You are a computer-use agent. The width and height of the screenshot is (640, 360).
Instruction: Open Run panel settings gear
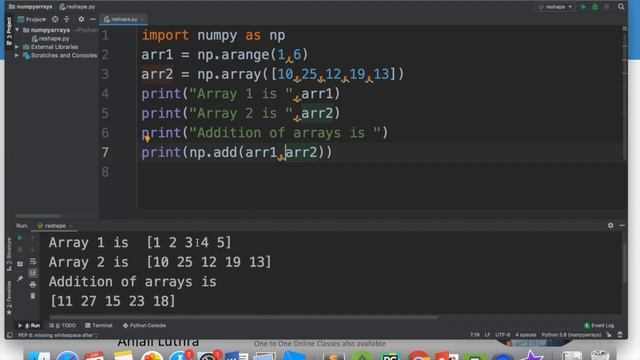610,225
